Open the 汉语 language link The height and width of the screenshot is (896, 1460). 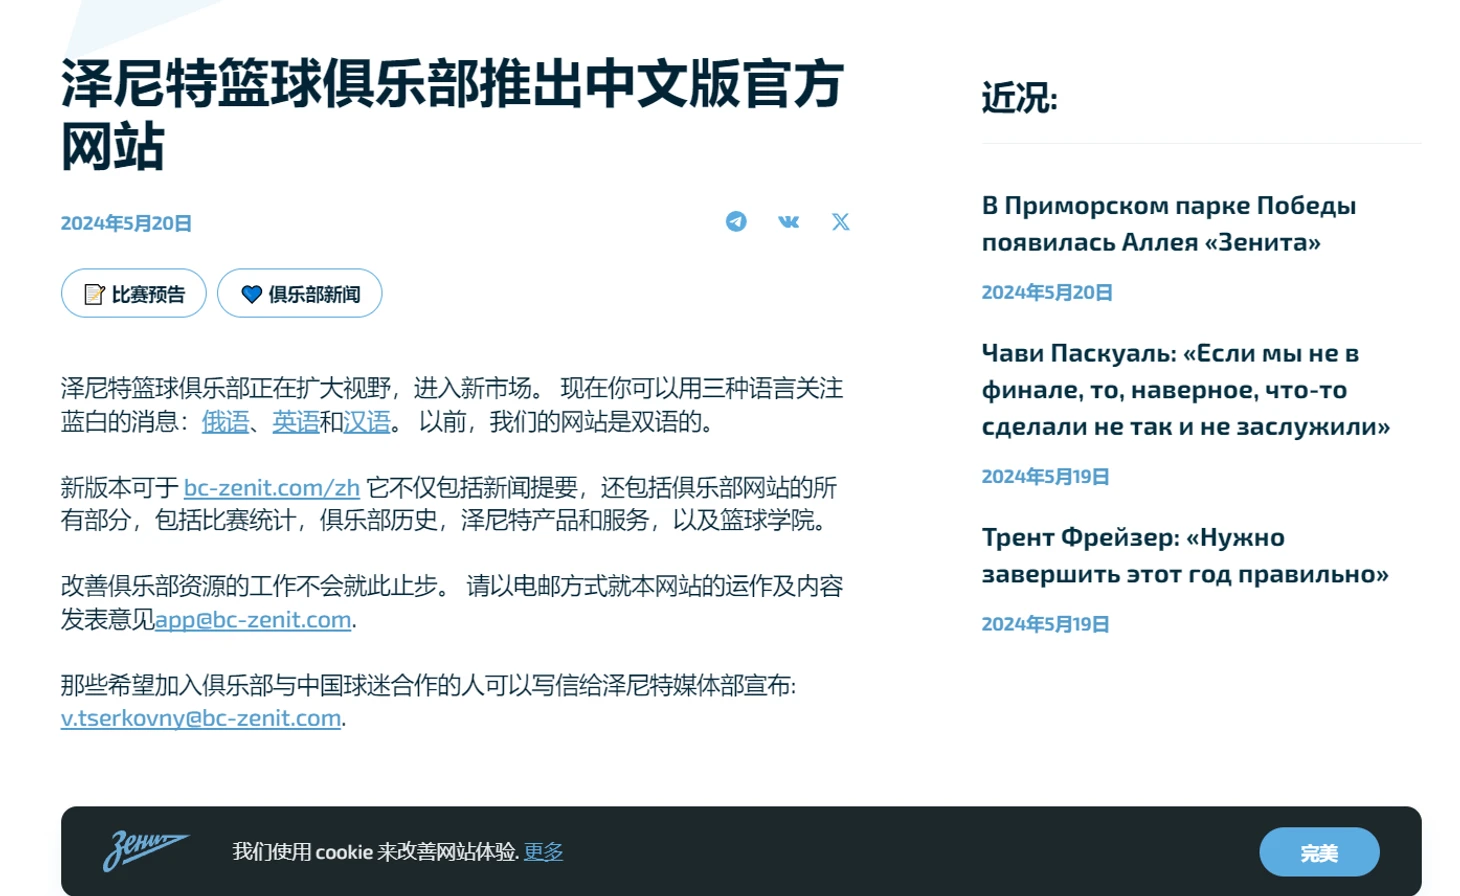pos(367,422)
